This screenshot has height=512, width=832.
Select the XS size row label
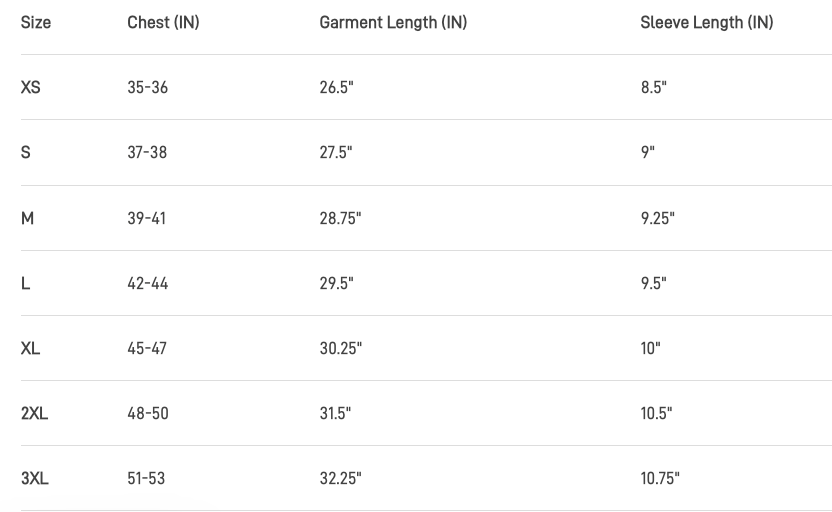click(x=30, y=87)
